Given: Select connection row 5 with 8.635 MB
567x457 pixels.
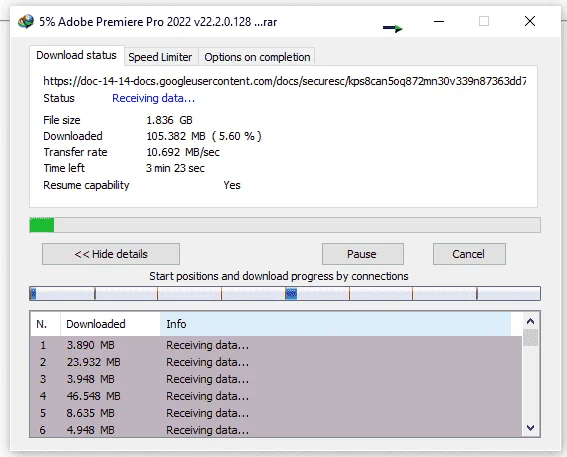Looking at the screenshot, I should [276, 413].
